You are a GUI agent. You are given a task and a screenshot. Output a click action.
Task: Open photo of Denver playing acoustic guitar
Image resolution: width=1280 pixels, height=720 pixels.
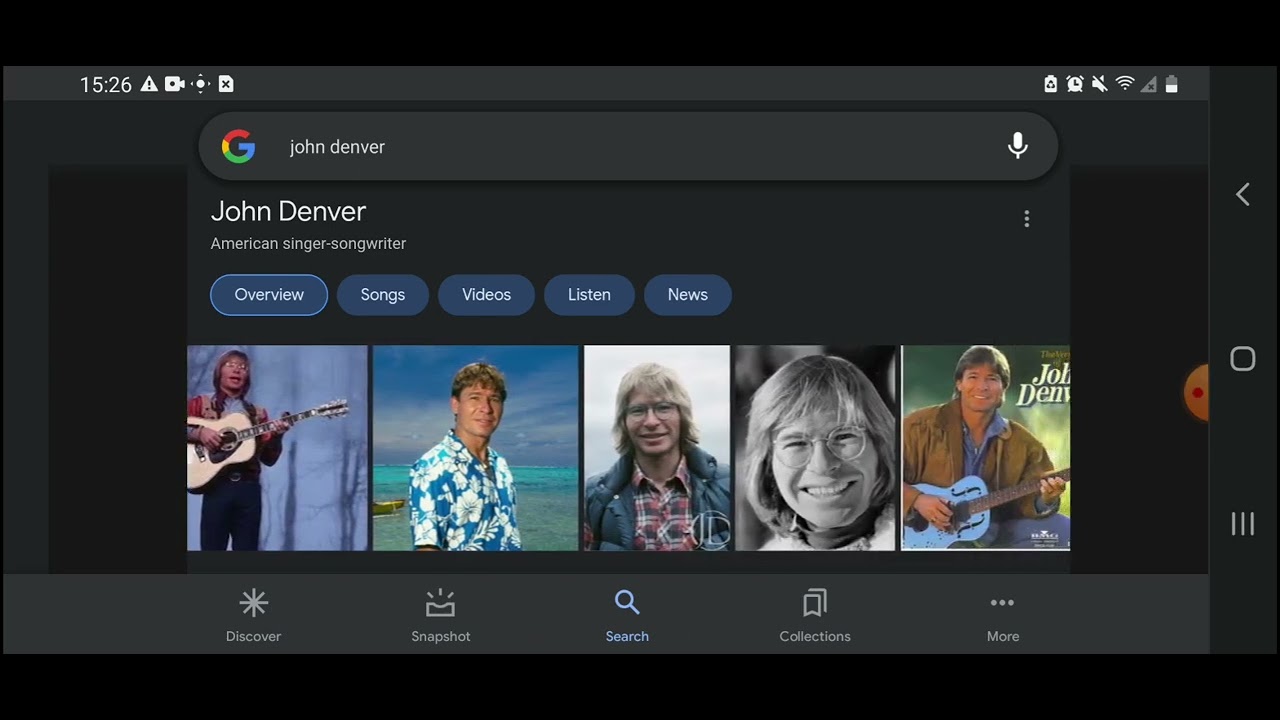tap(277, 448)
